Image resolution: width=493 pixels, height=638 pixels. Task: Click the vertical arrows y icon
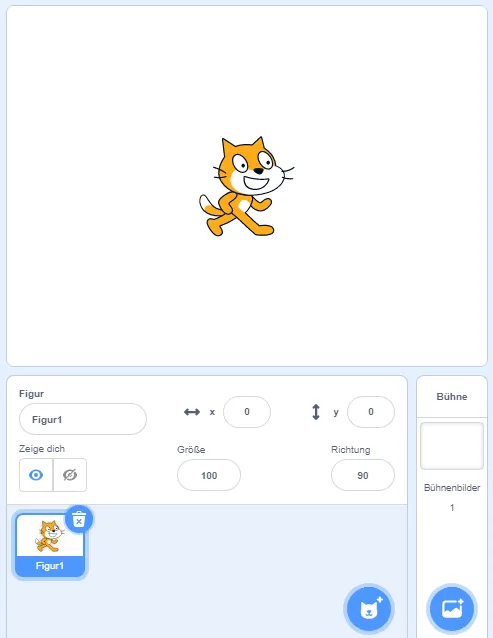pyautogui.click(x=316, y=412)
